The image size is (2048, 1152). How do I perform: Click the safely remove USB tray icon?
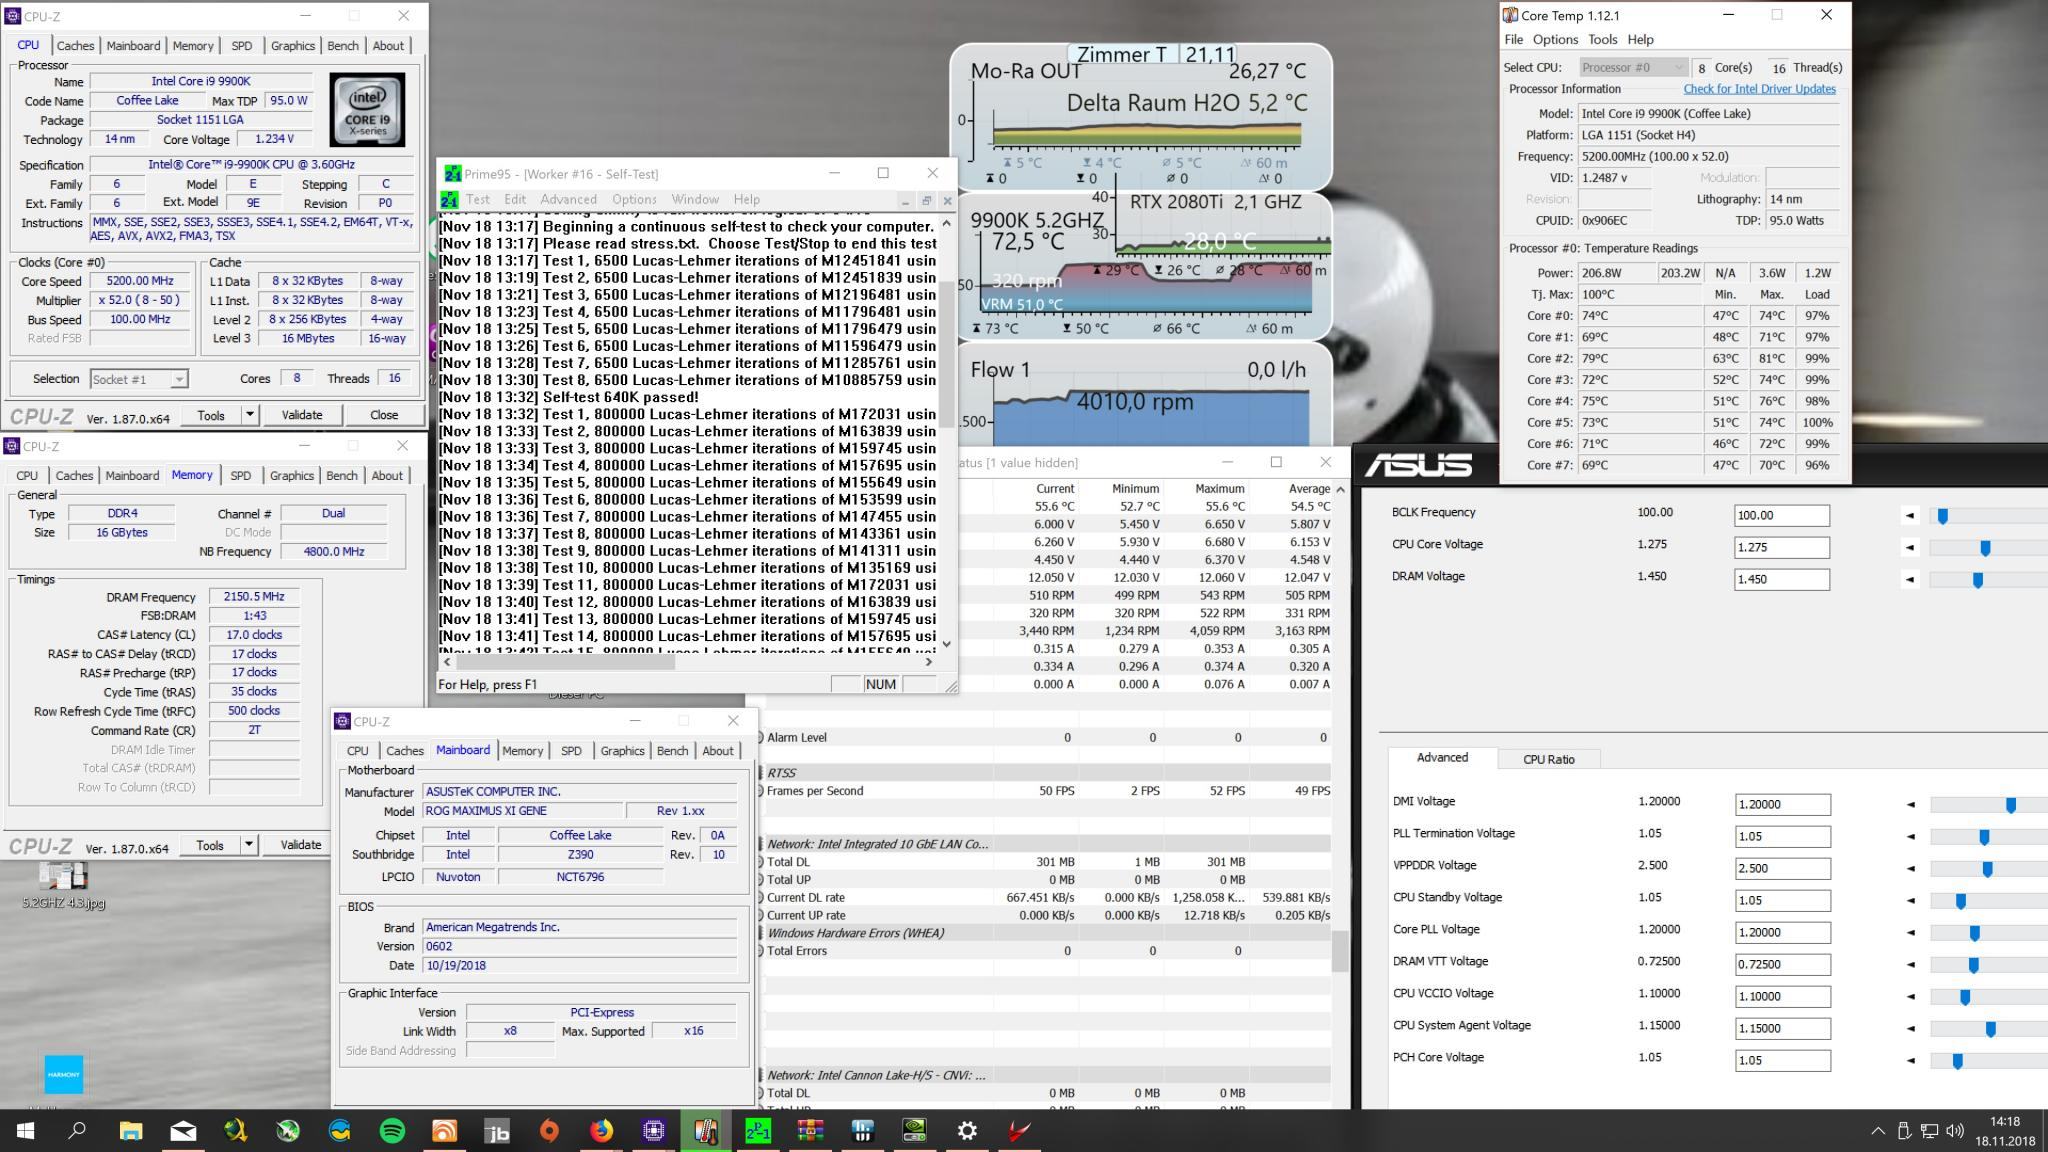pos(1904,1131)
